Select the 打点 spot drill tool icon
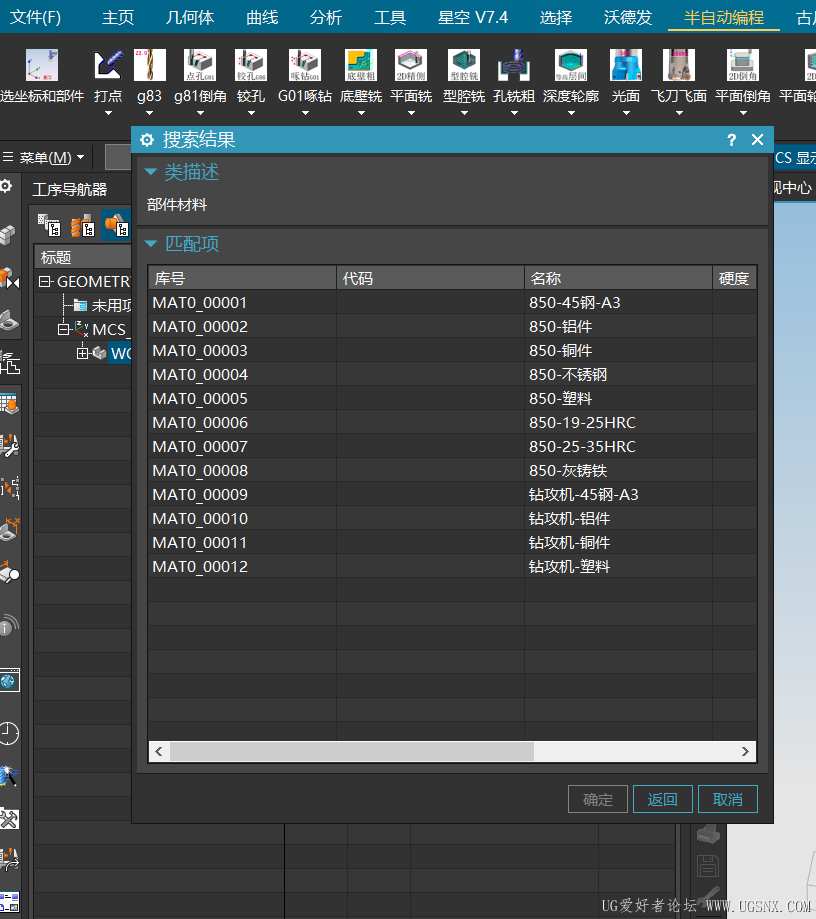Screen dimensions: 816x919 [108, 65]
